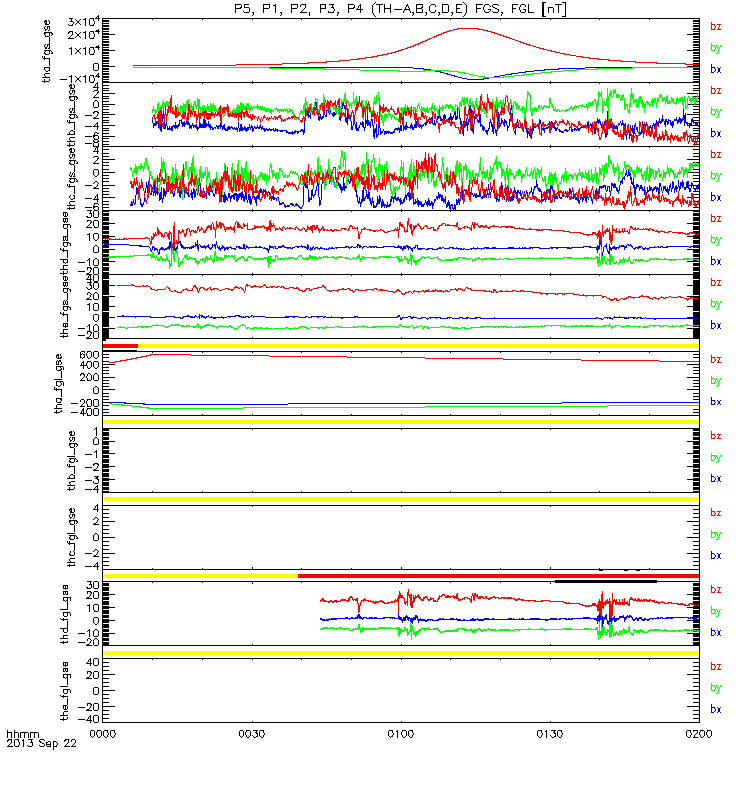Select the the_fgl_gse y-axis label
This screenshot has height=800, width=750.
65,691
